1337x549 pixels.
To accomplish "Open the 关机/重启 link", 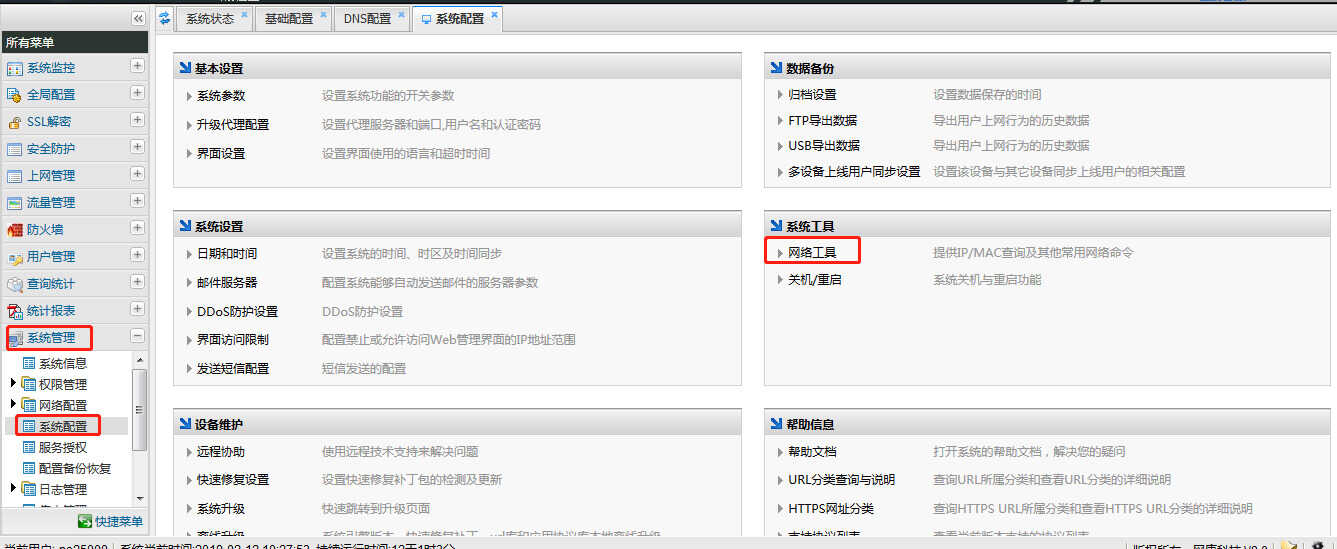I will pos(814,280).
